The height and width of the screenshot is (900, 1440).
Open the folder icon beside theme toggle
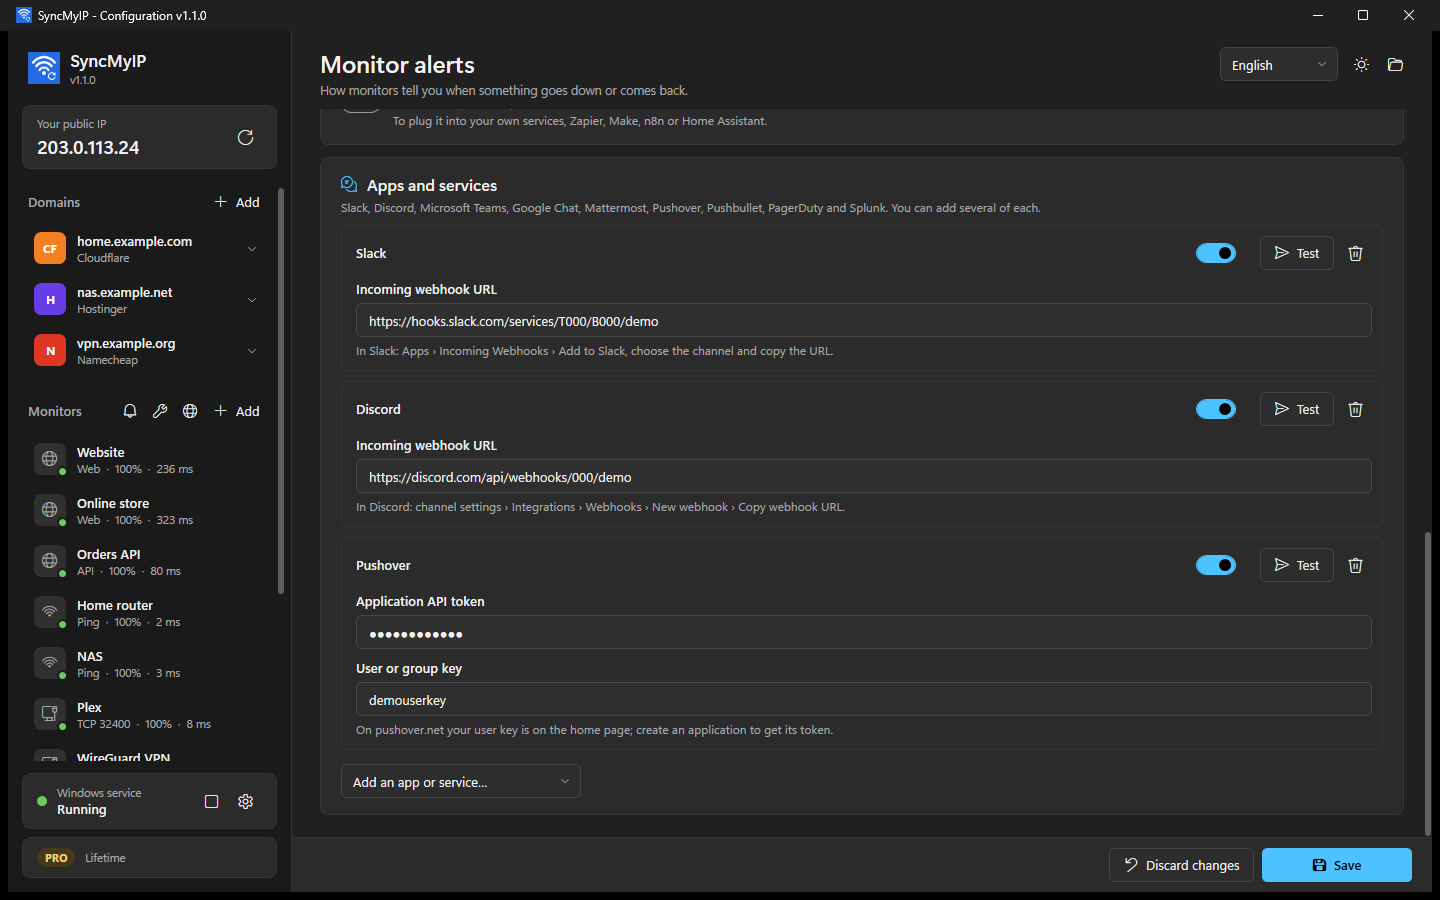coord(1395,65)
